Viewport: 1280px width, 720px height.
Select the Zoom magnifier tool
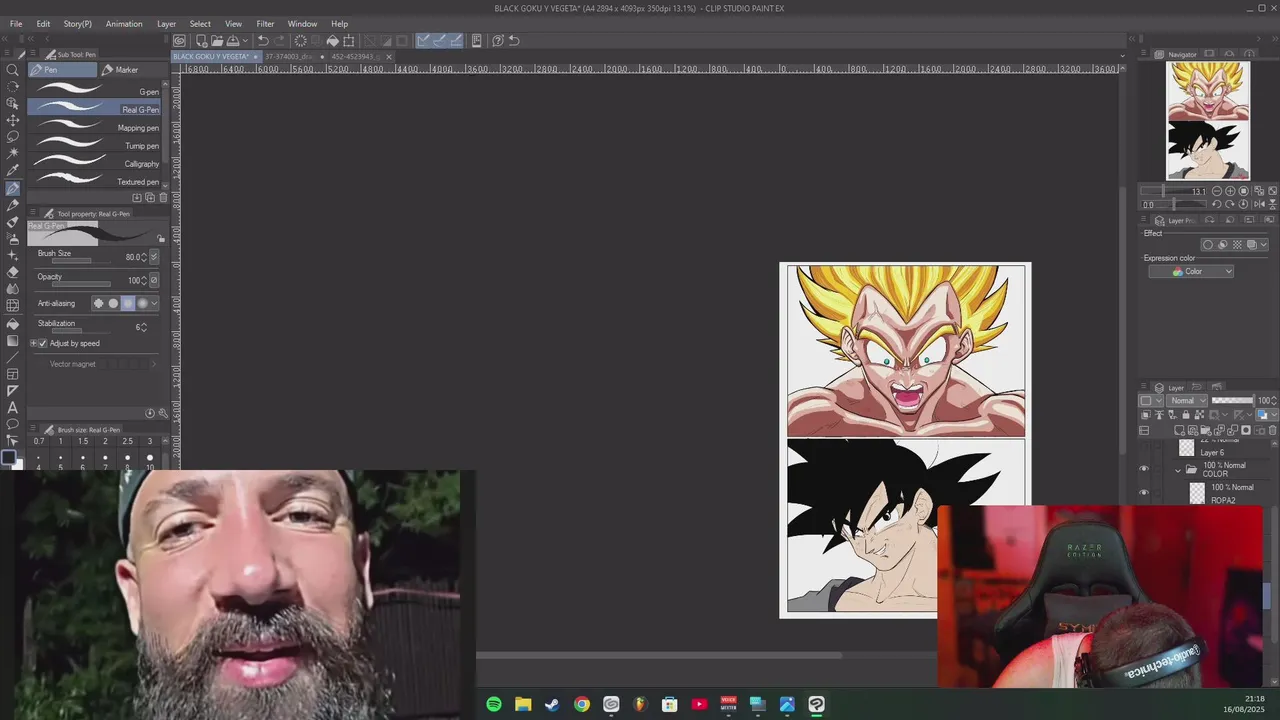tap(13, 70)
